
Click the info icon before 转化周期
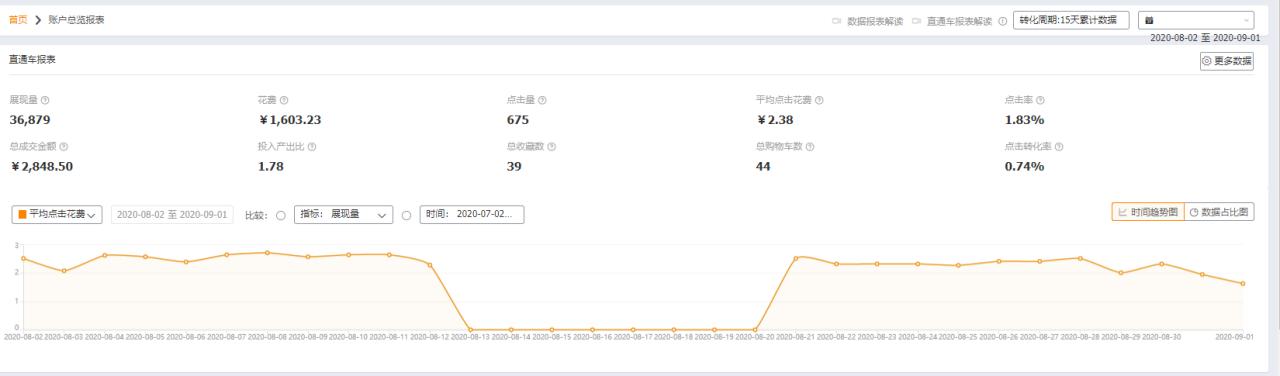point(1003,21)
